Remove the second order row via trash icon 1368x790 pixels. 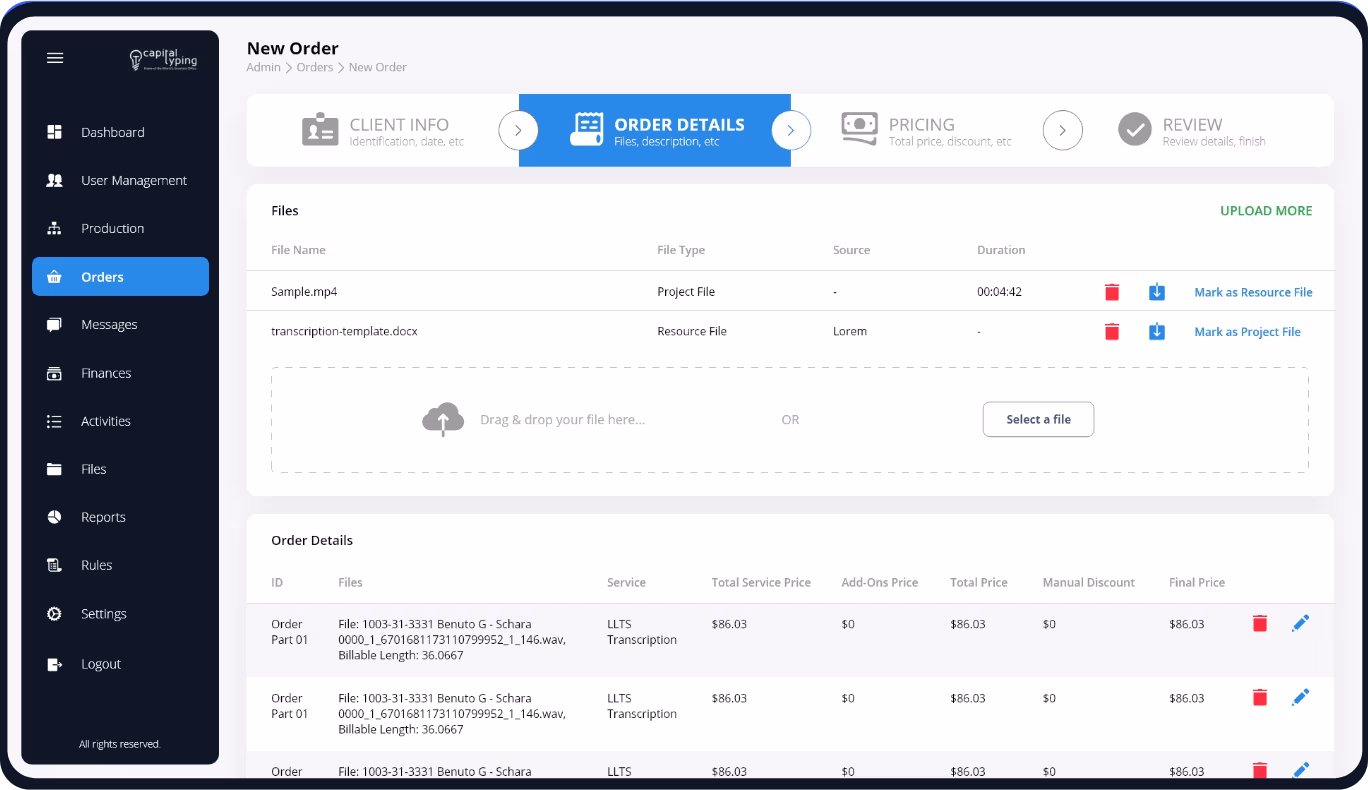[1260, 697]
